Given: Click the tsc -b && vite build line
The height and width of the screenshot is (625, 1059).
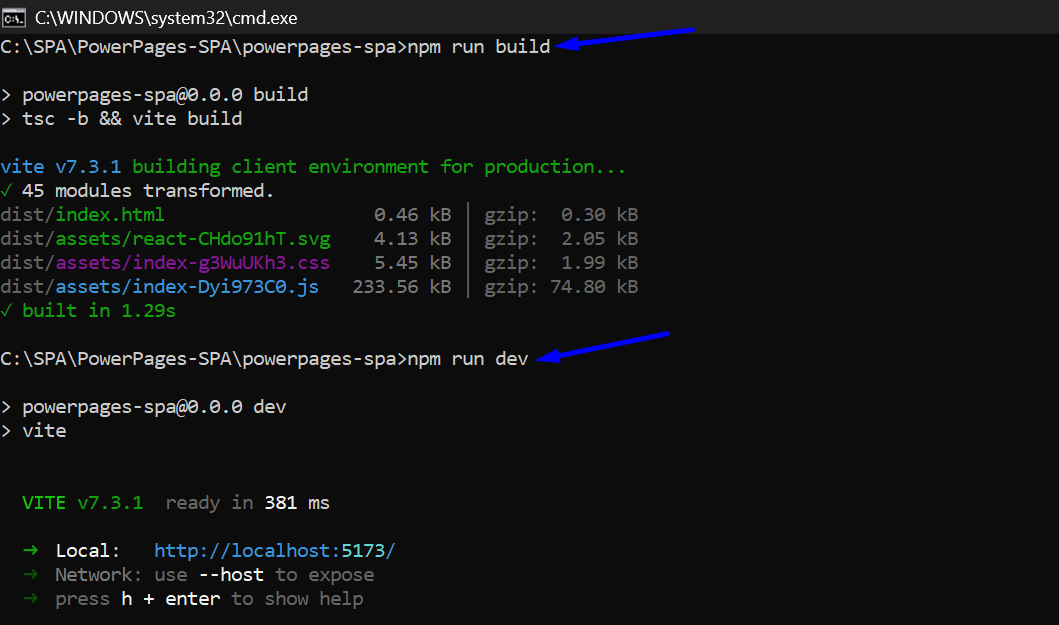Looking at the screenshot, I should click(x=132, y=119).
